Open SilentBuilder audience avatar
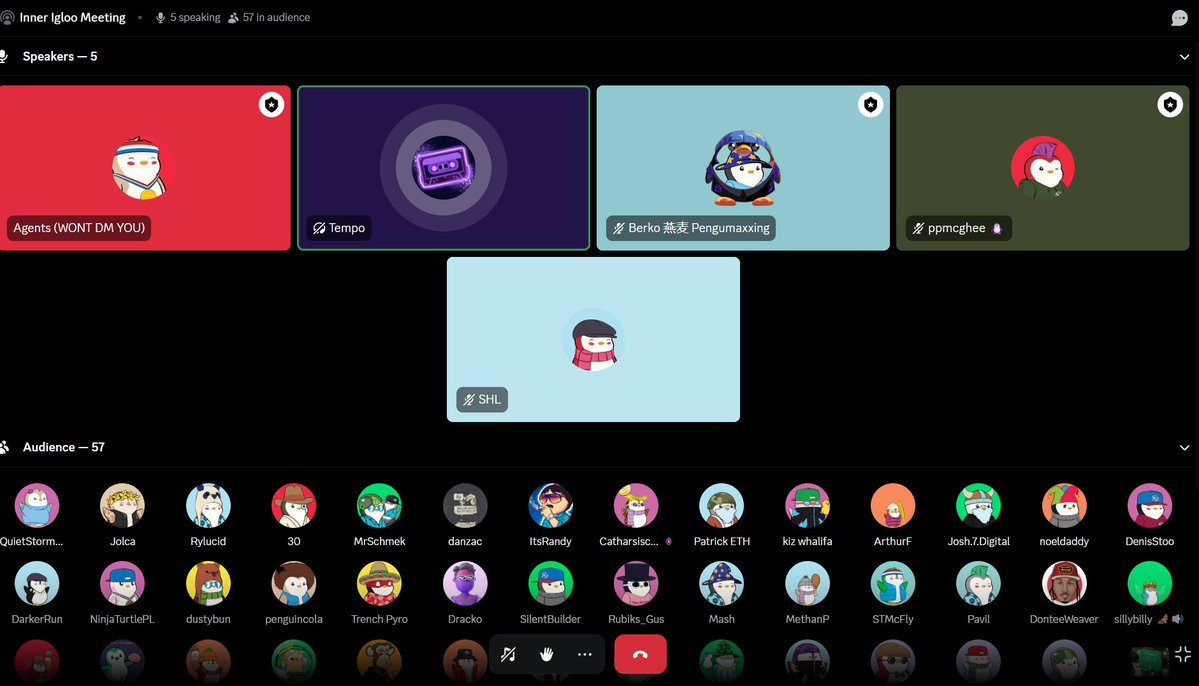 tap(551, 584)
